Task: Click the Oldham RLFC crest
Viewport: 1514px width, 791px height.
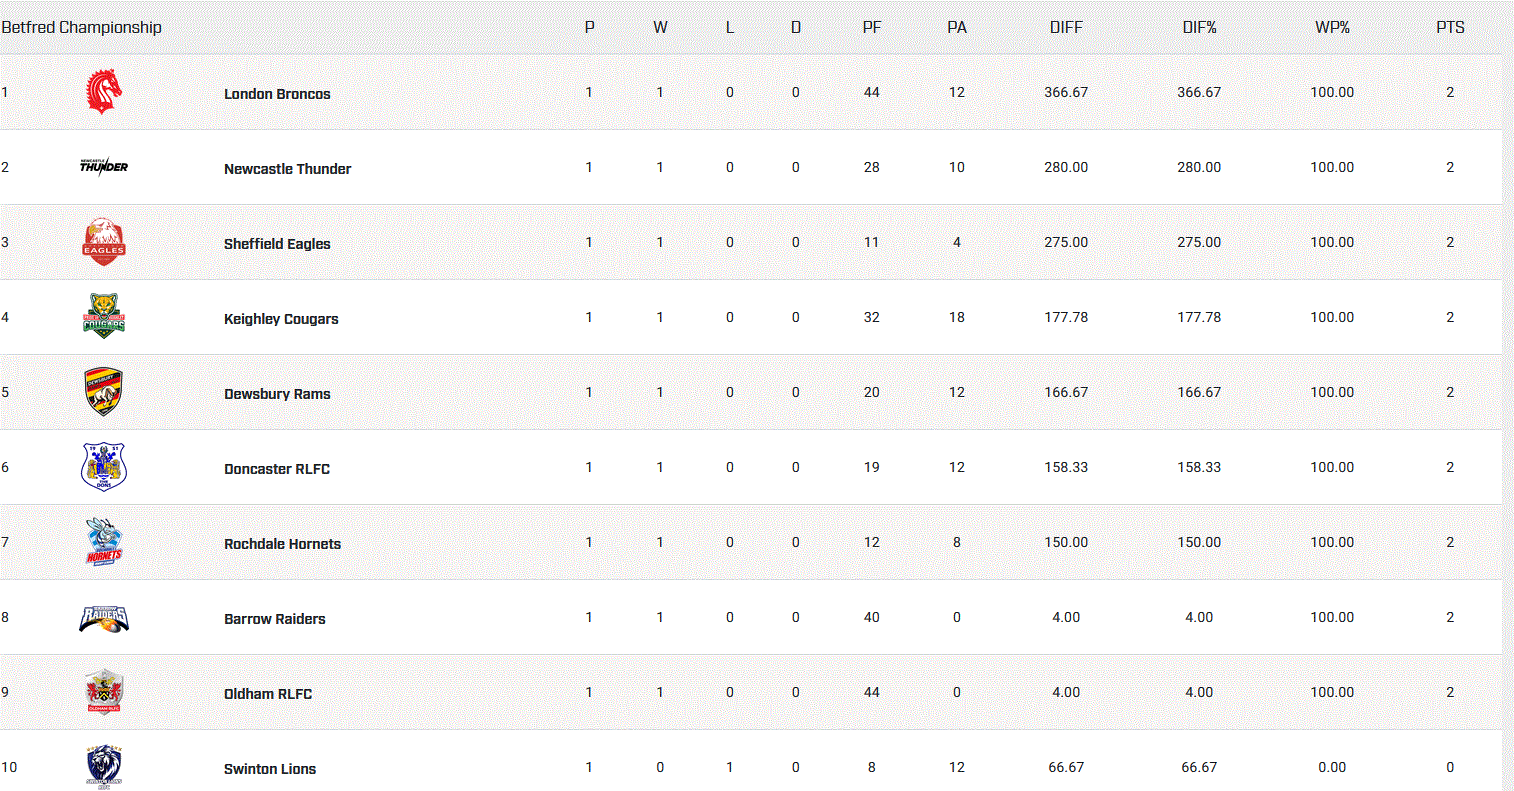Action: (x=104, y=692)
